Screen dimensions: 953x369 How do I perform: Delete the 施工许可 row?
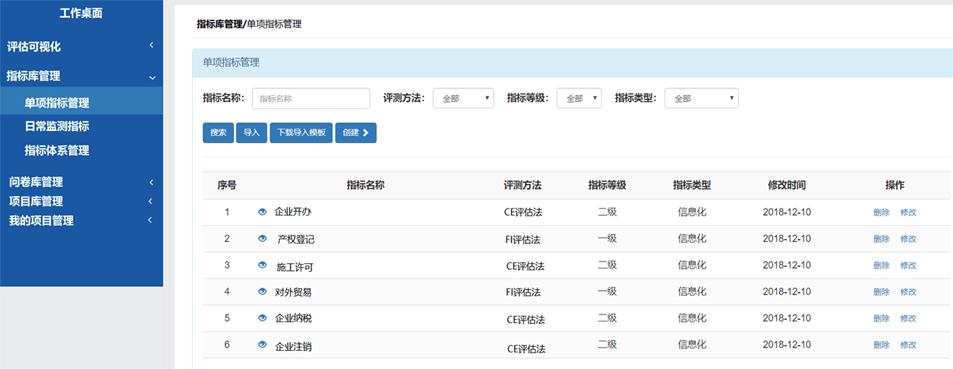coord(881,265)
